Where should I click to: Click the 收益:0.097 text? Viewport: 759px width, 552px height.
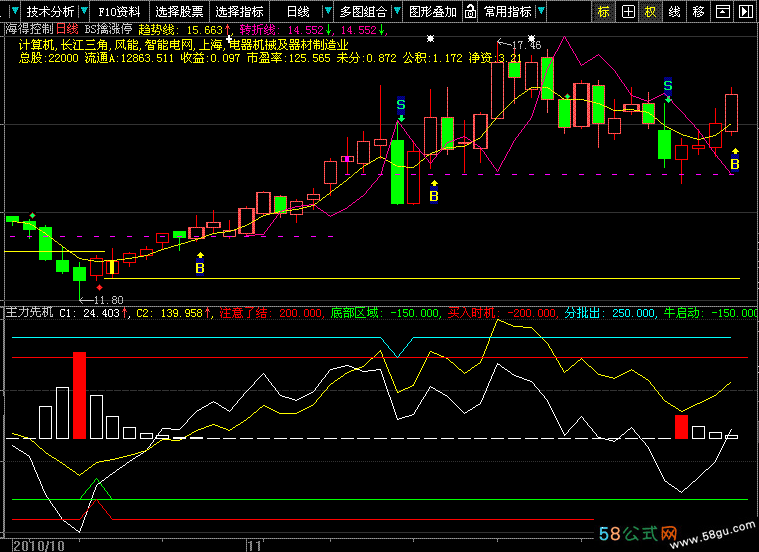(210, 59)
